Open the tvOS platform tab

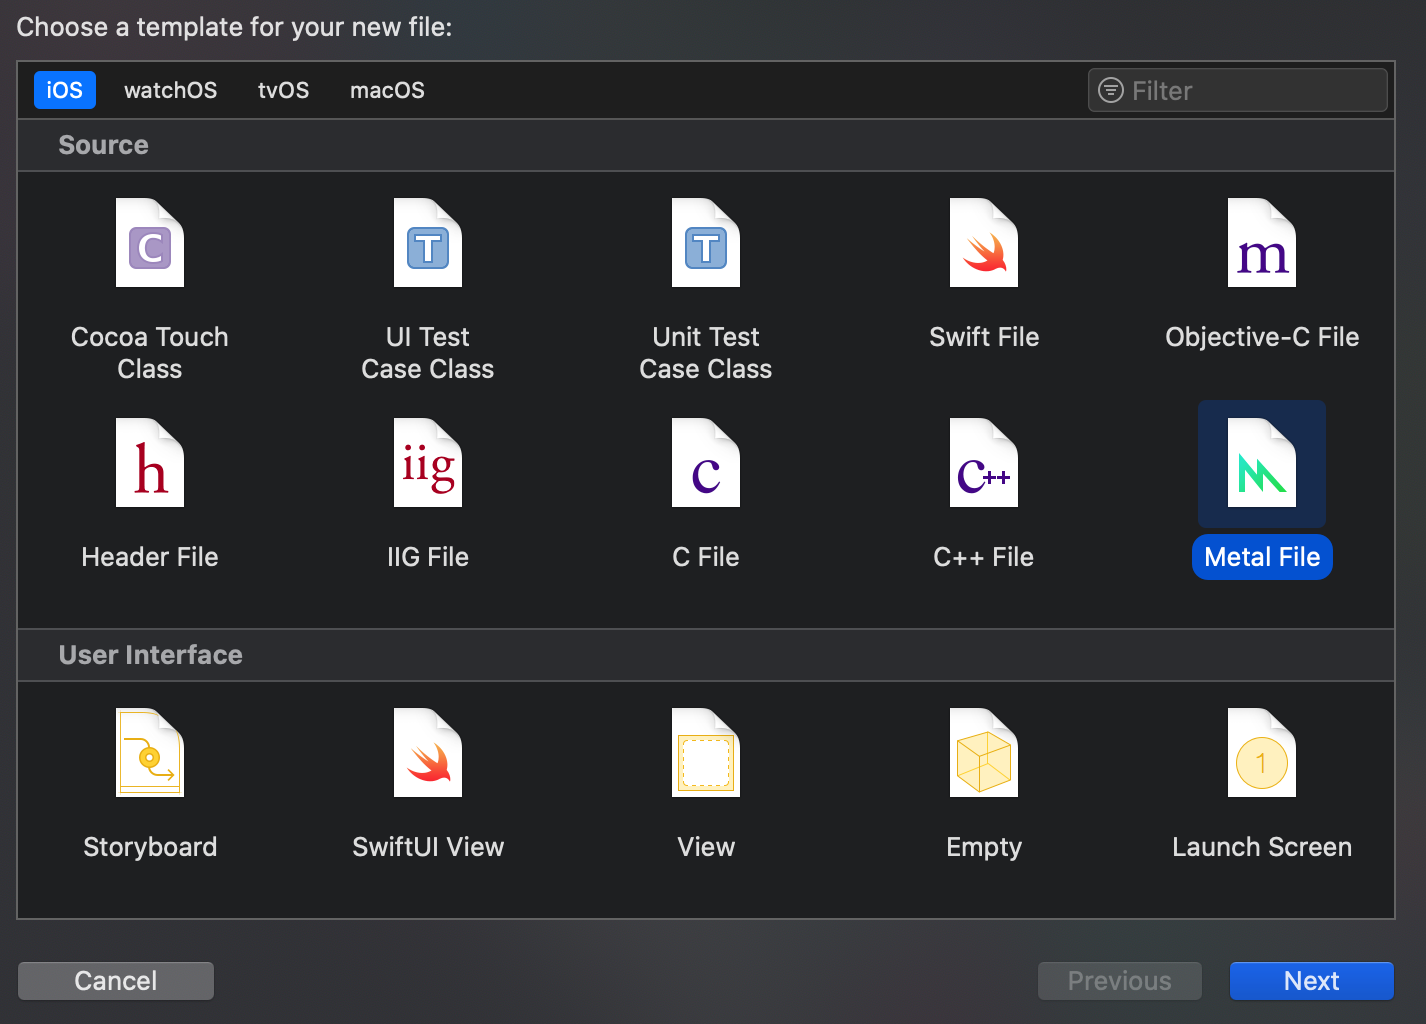coord(283,90)
